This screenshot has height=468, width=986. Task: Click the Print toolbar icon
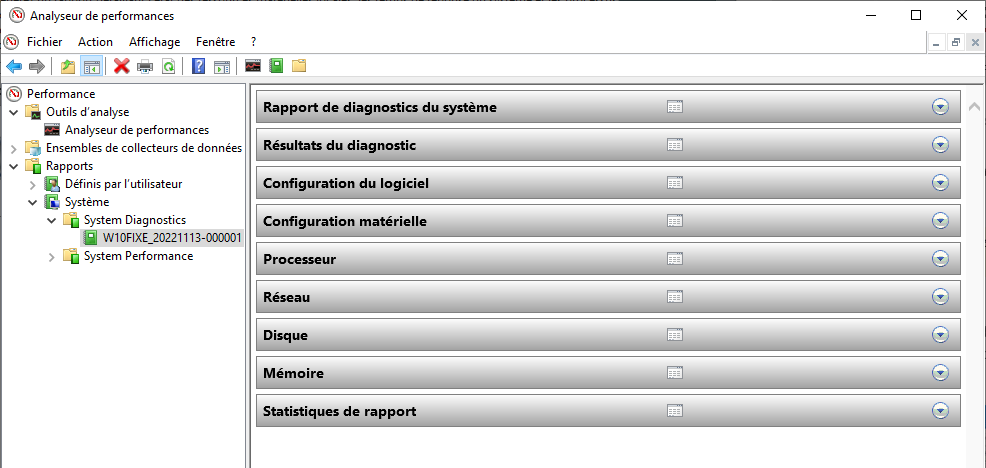coord(145,66)
